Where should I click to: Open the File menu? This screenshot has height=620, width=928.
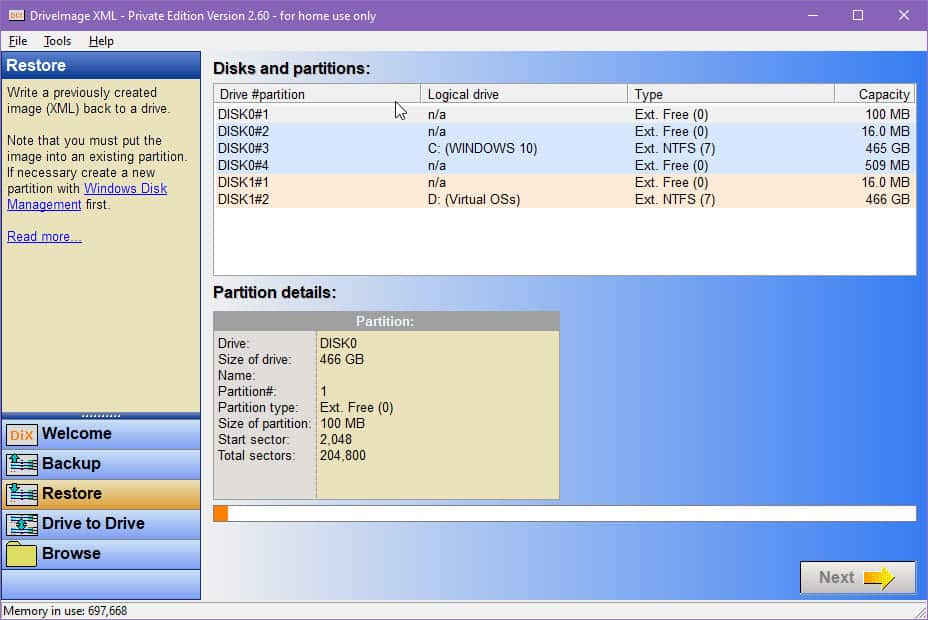[x=18, y=41]
